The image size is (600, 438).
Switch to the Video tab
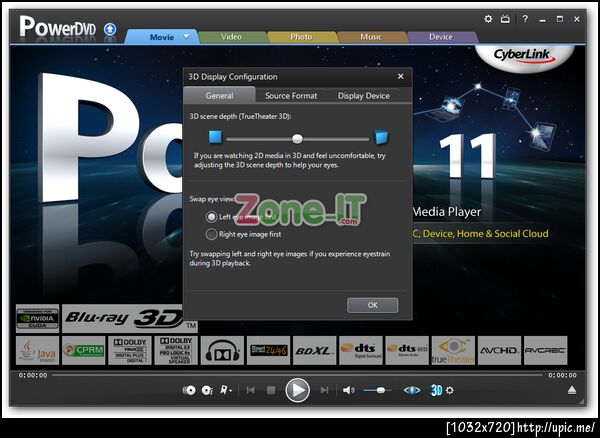coord(231,37)
